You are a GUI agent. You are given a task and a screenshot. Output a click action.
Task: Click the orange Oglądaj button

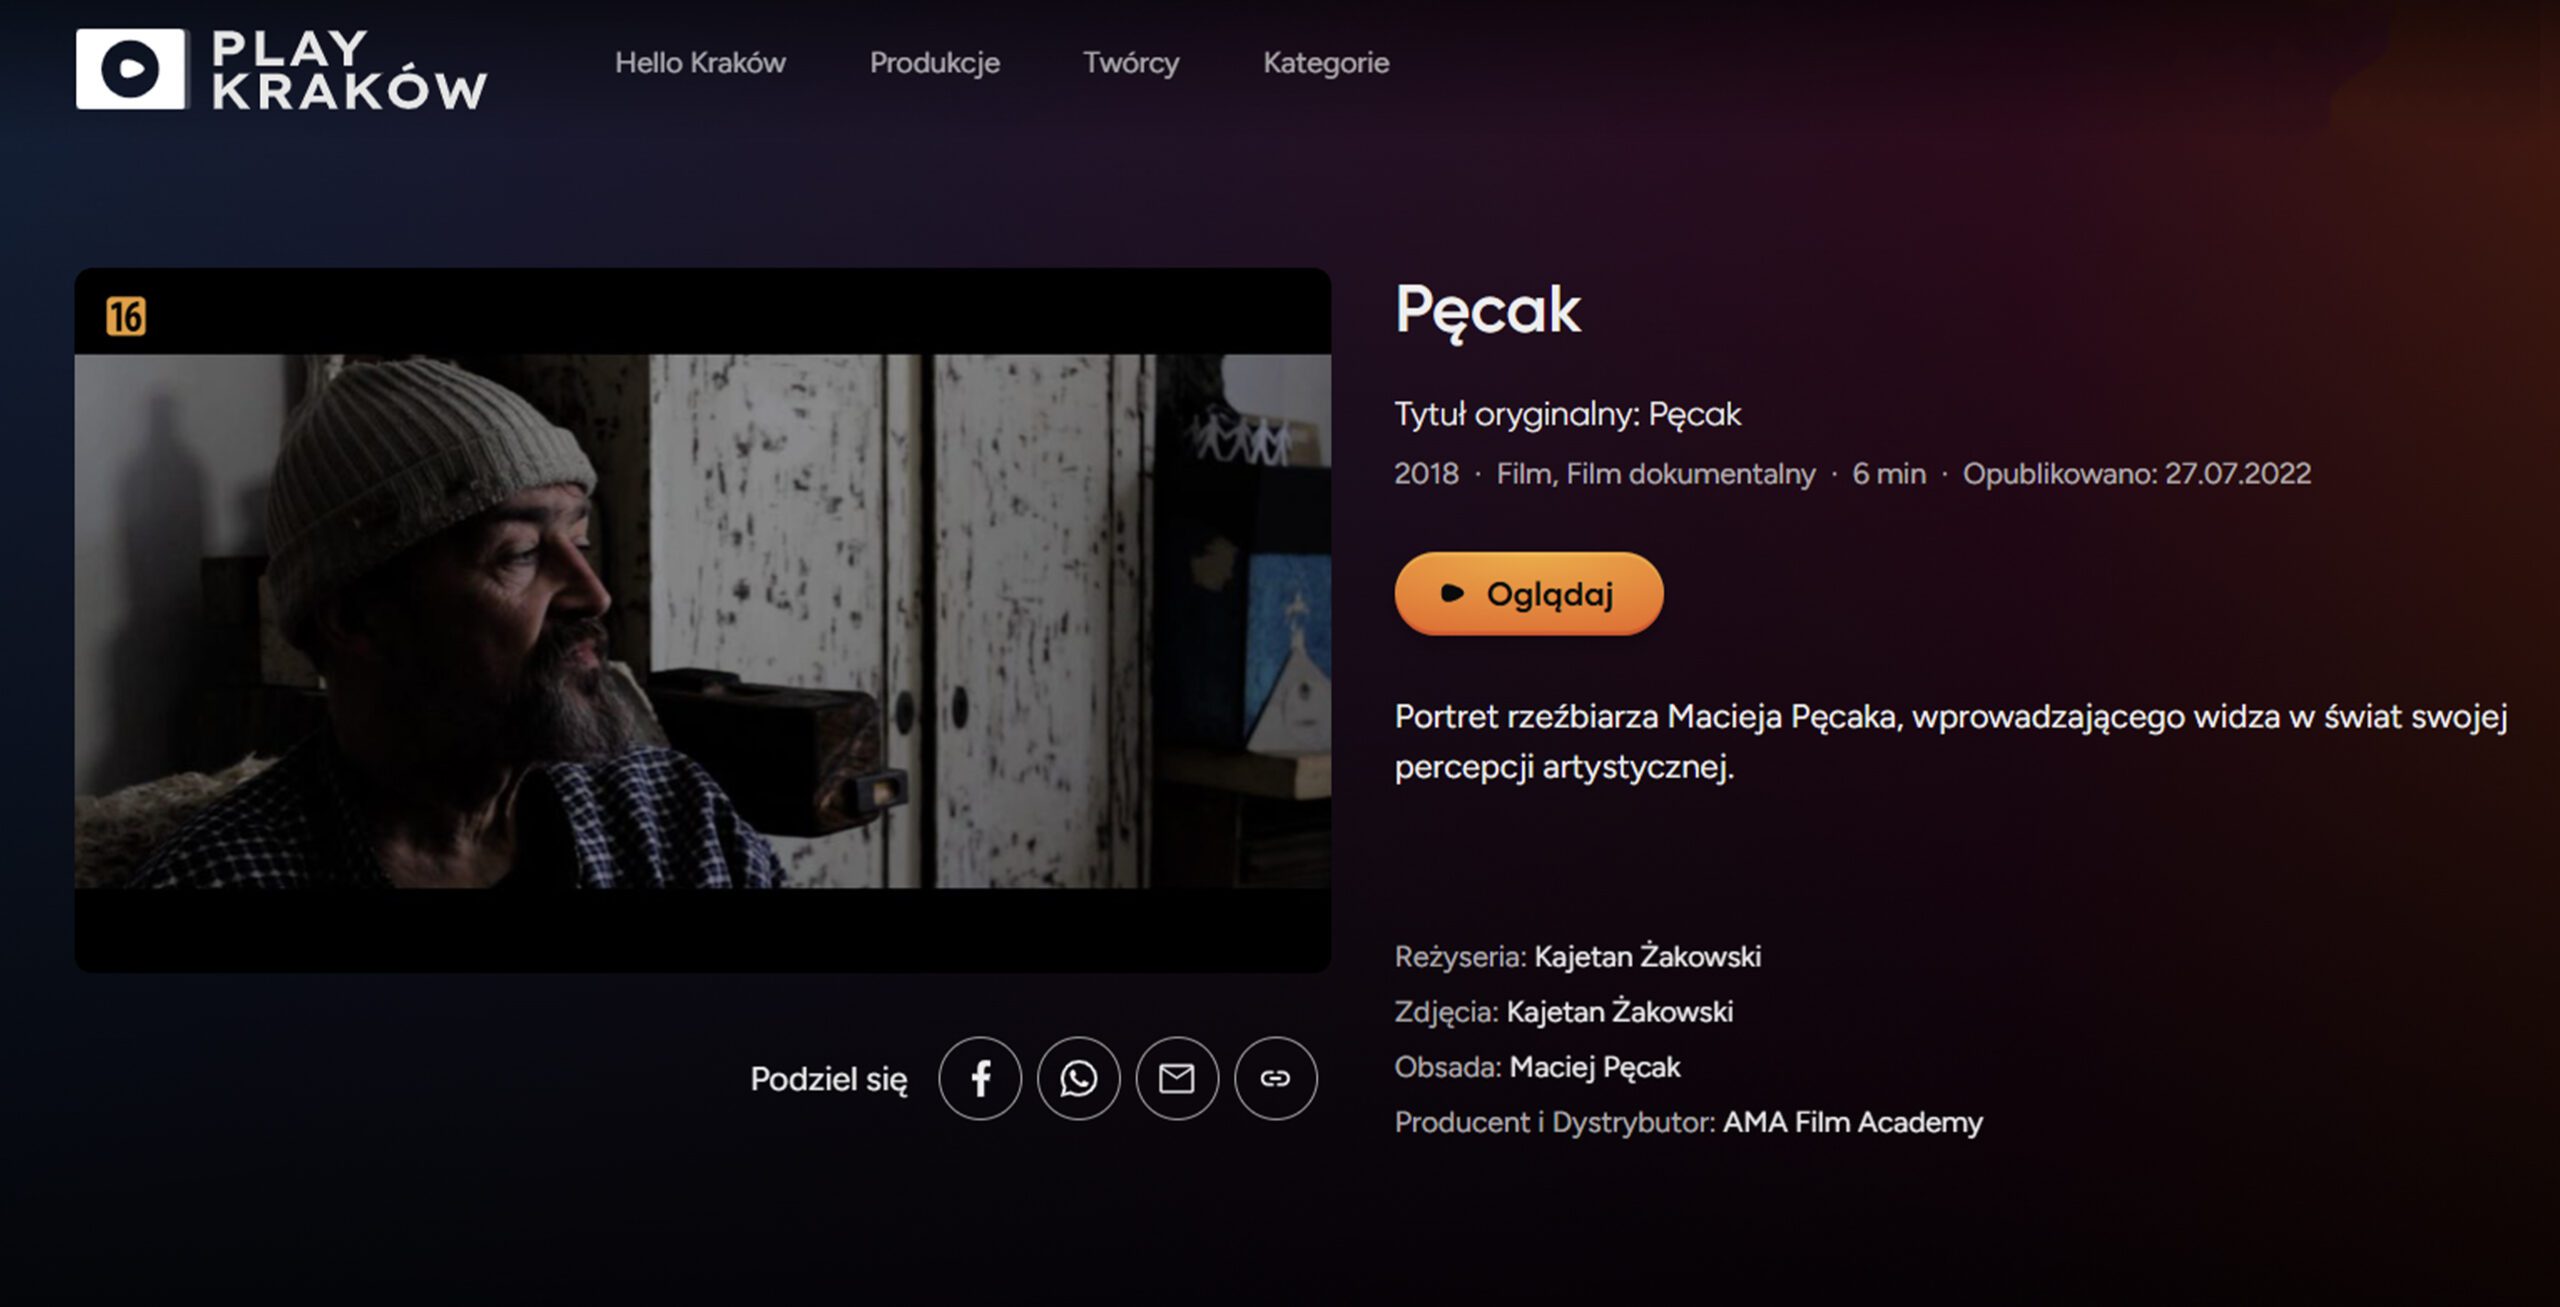pyautogui.click(x=1529, y=593)
